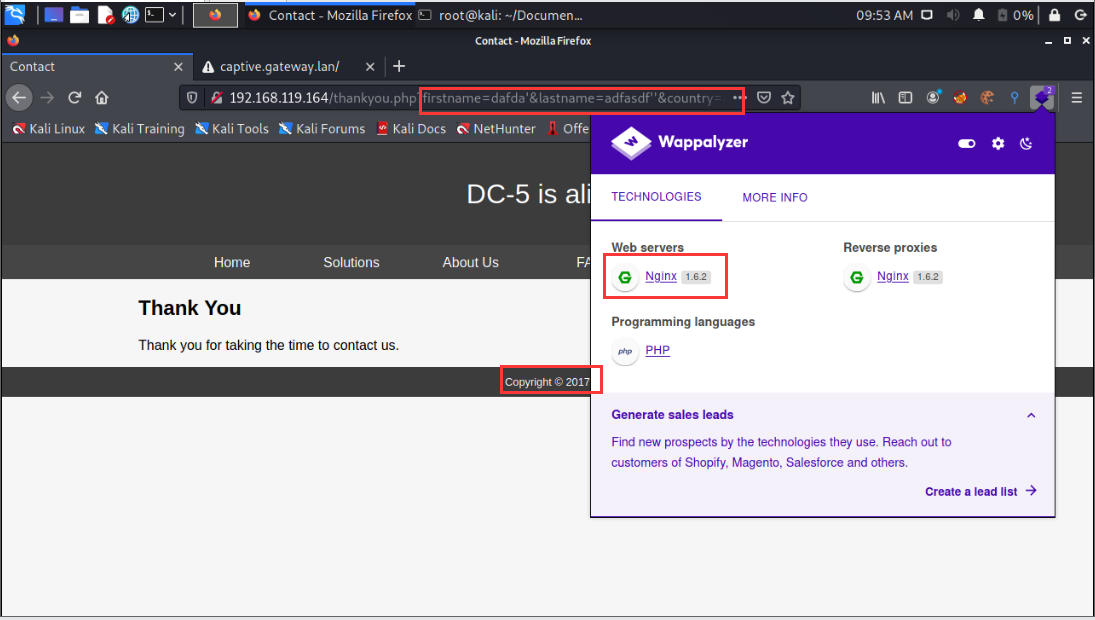Viewport: 1095px width, 620px height.
Task: Select the MORE INFO tab
Action: click(774, 198)
